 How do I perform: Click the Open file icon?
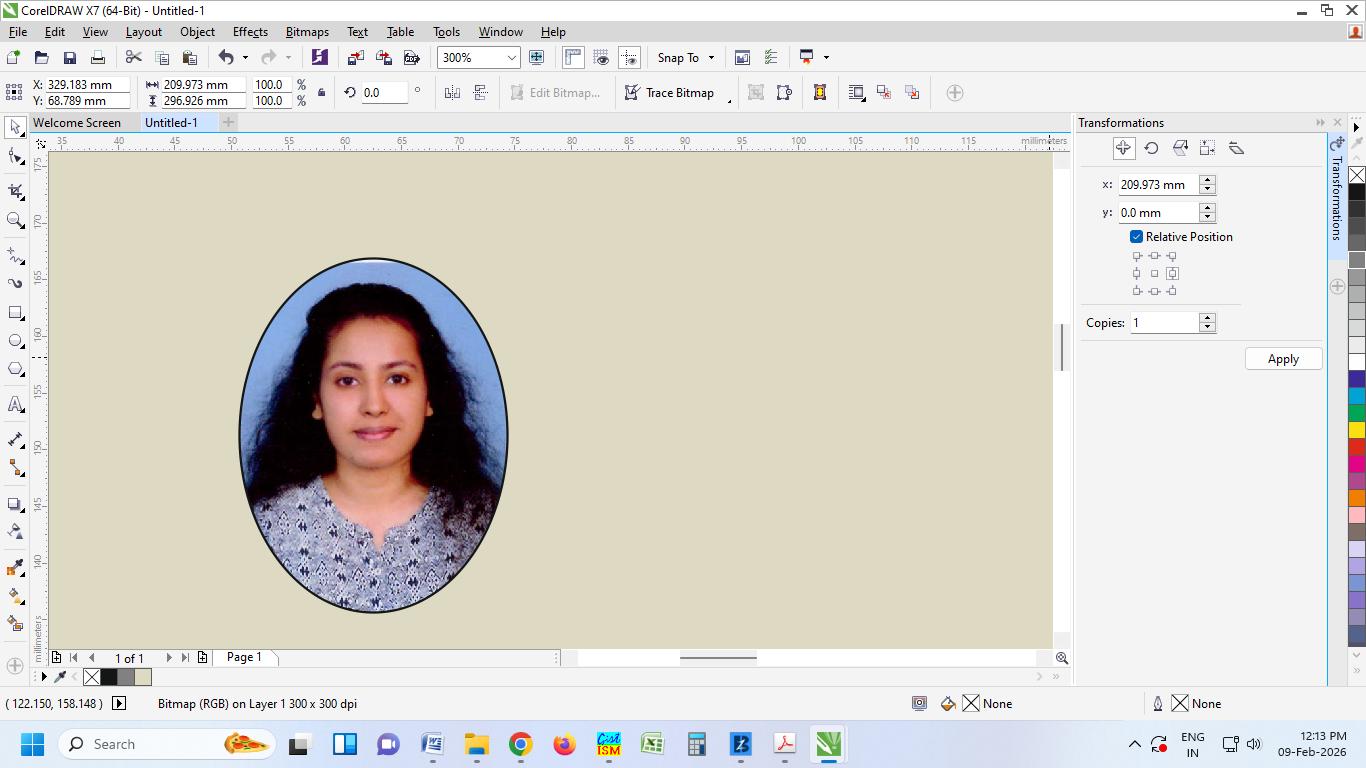[x=42, y=58]
